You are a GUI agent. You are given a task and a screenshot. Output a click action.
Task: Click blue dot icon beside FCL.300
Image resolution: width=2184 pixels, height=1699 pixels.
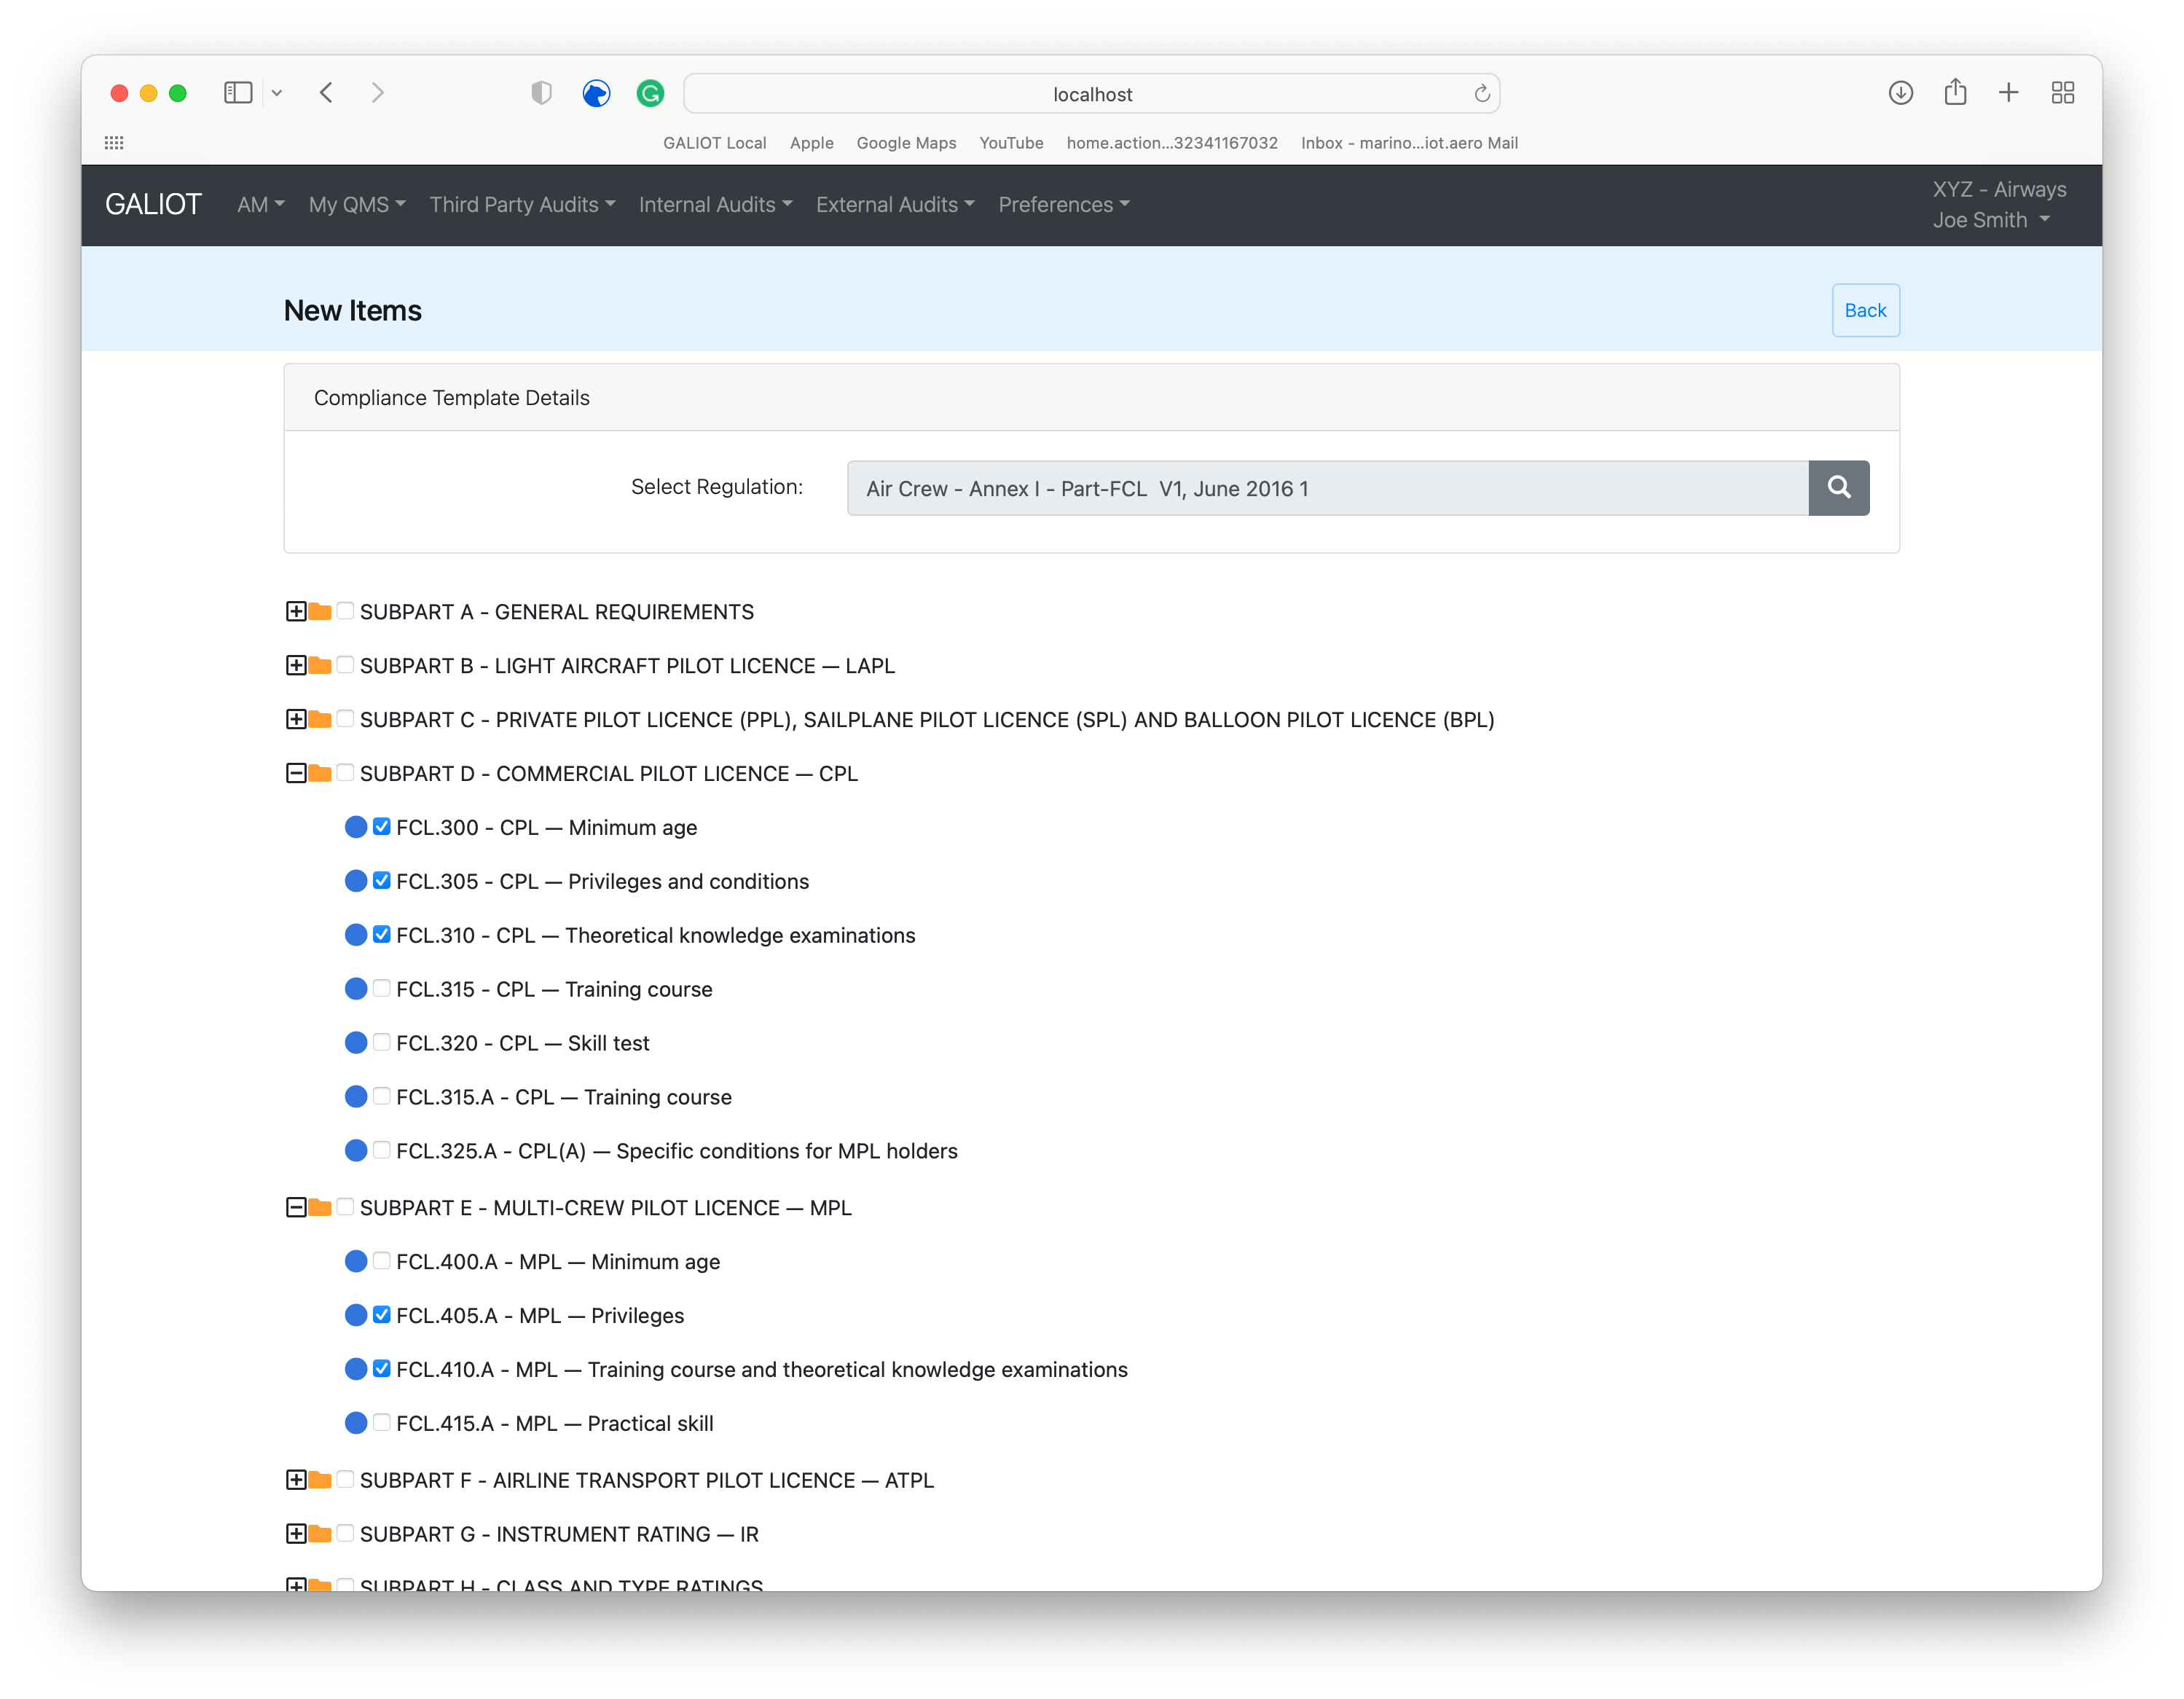pyautogui.click(x=356, y=827)
